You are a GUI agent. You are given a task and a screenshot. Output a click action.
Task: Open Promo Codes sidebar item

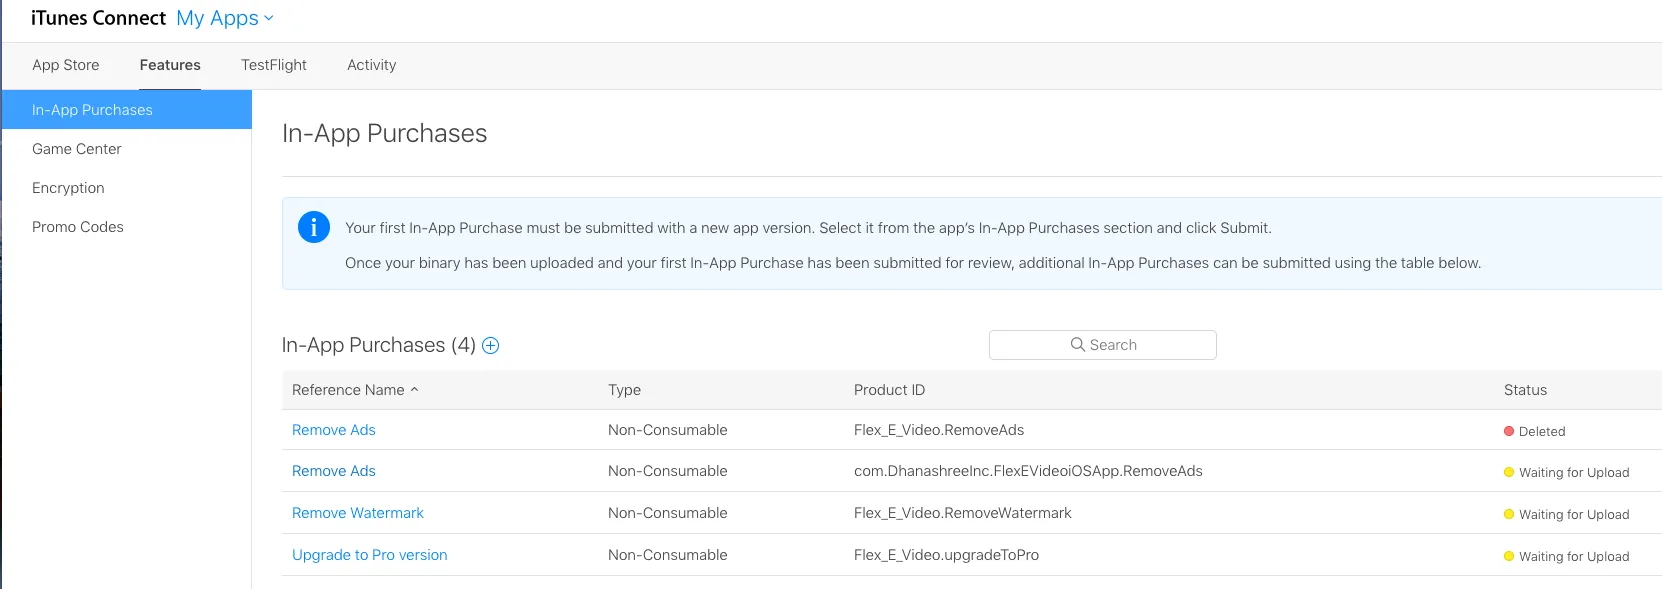[x=78, y=227]
